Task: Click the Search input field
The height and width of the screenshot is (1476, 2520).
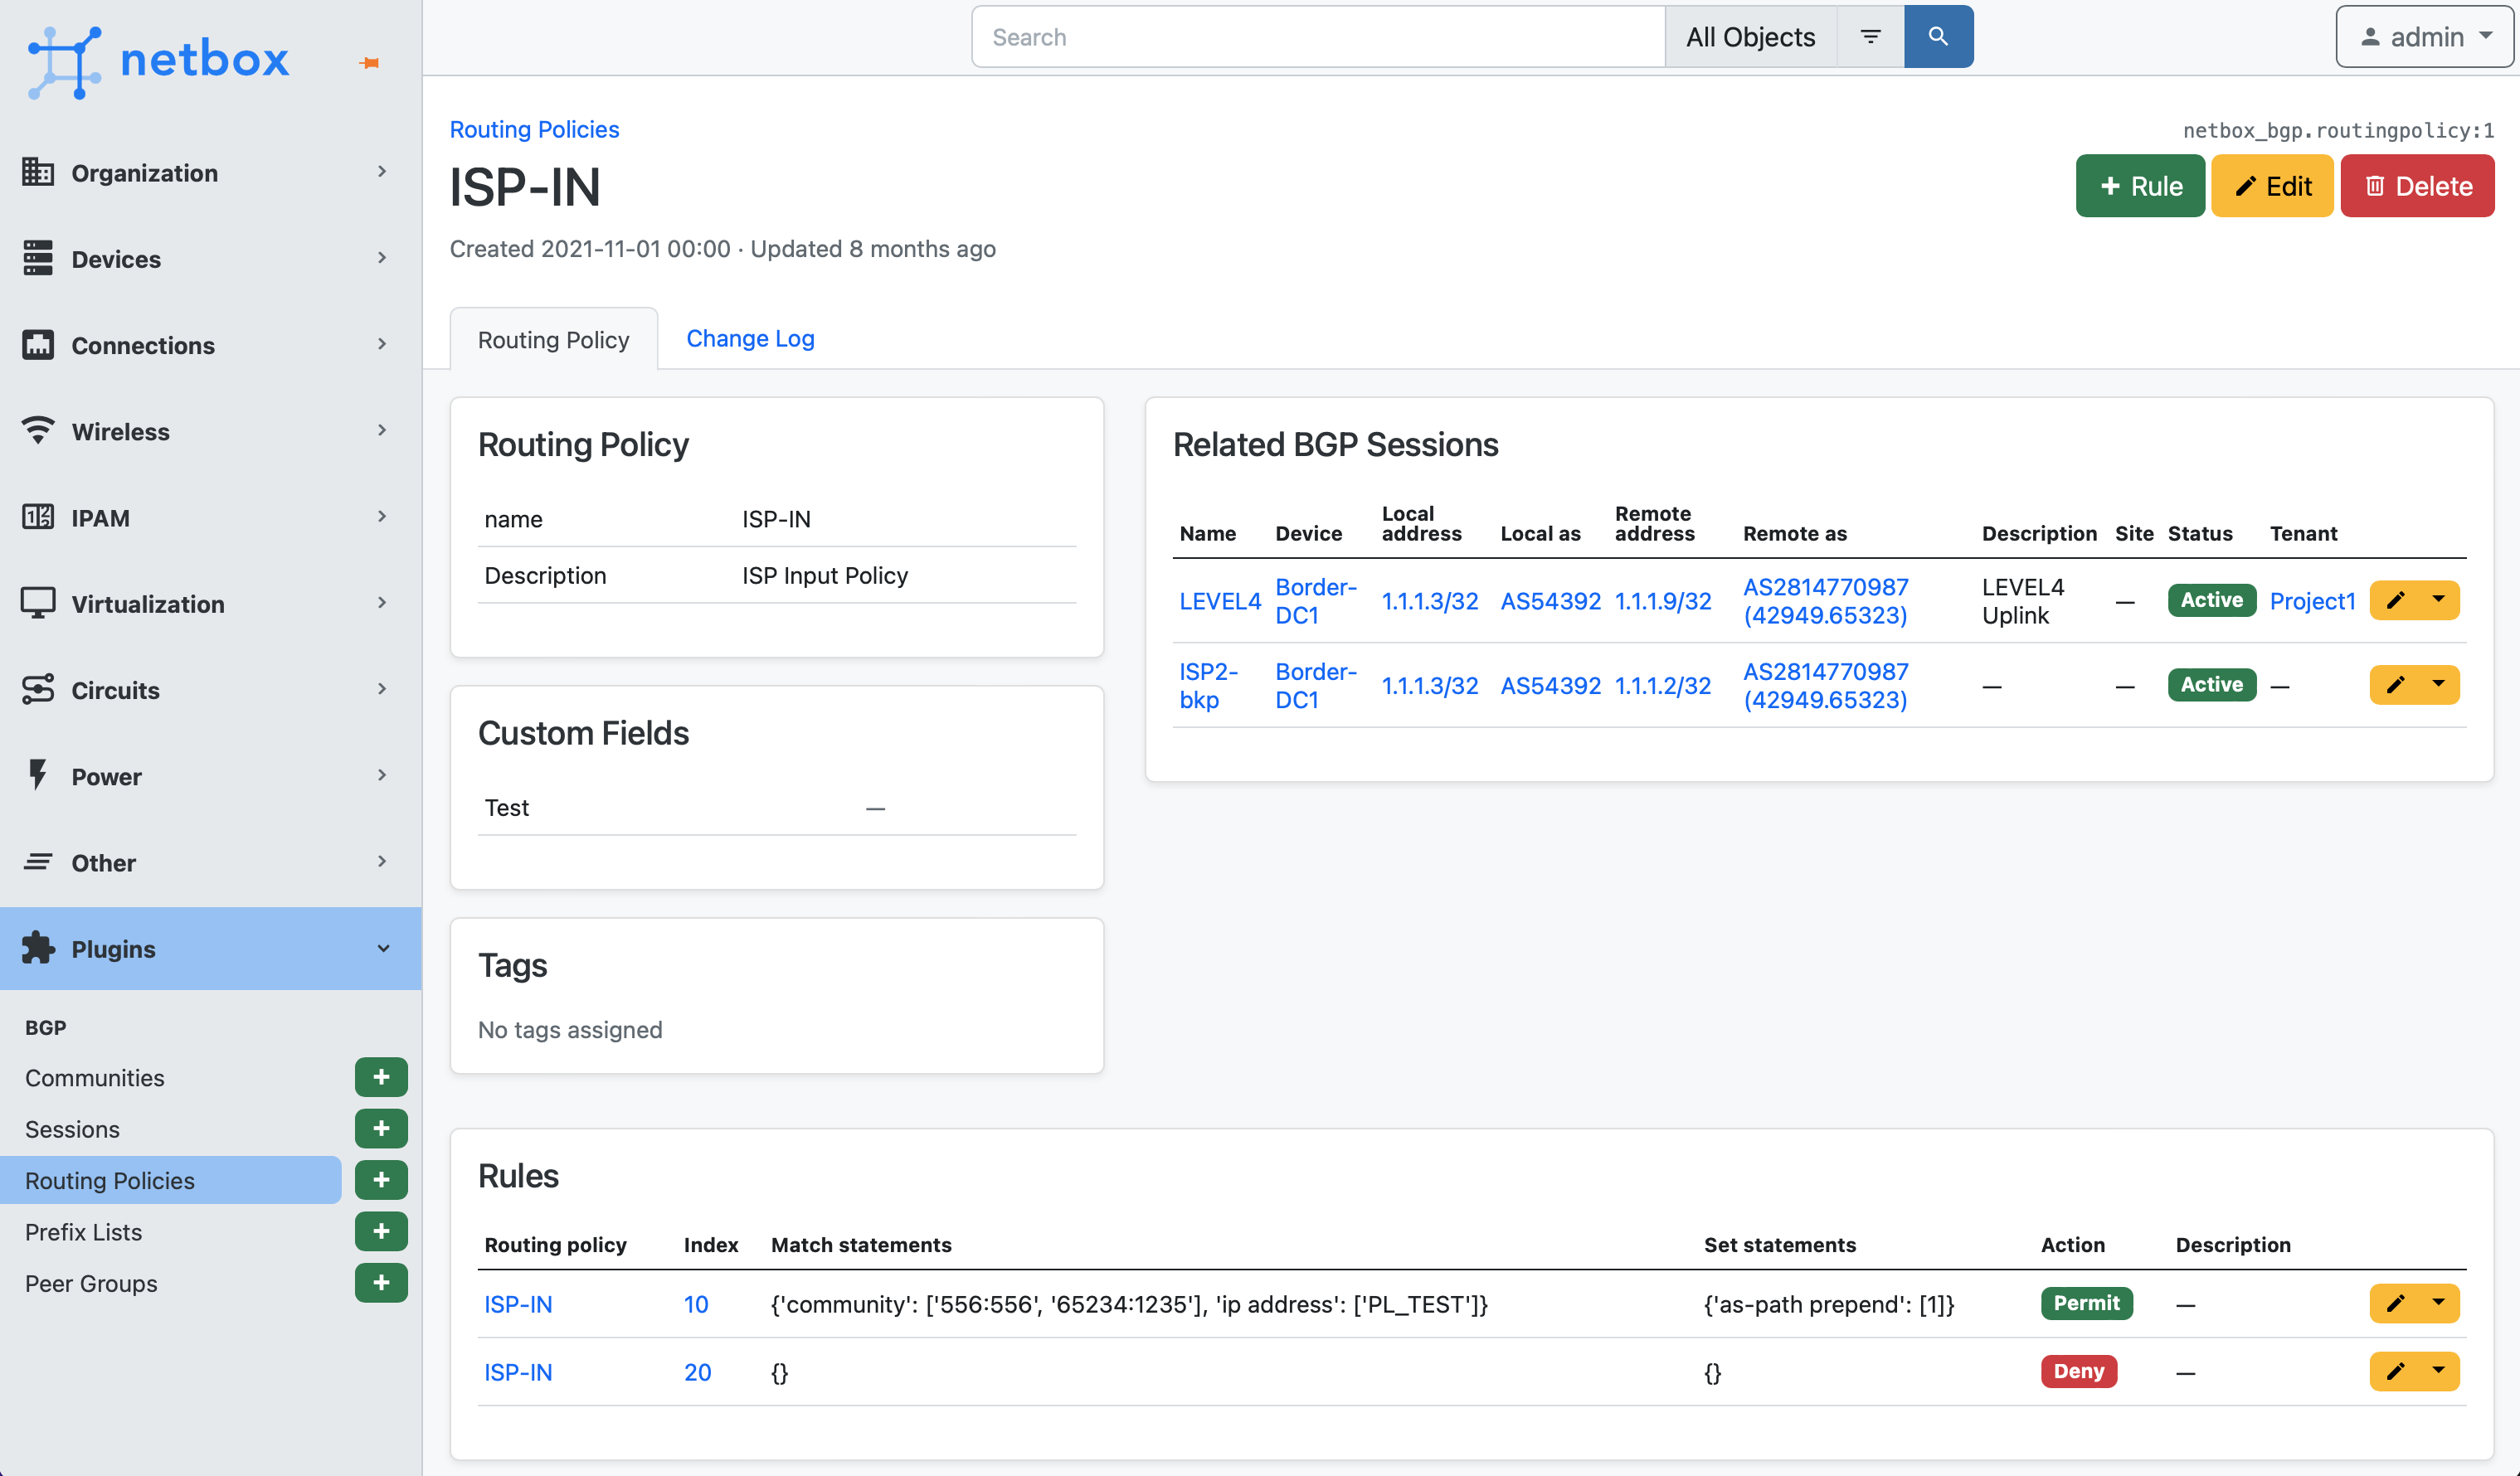Action: (1318, 36)
